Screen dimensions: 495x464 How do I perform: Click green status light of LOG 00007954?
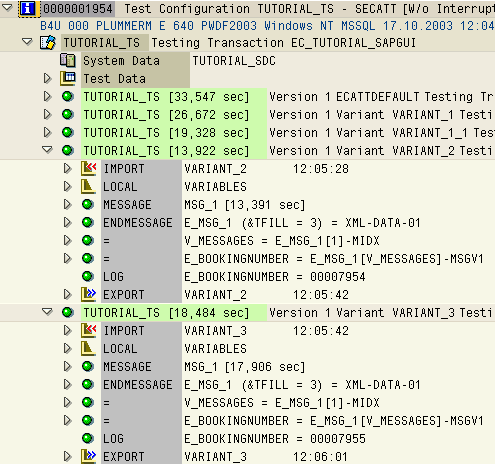(88, 277)
